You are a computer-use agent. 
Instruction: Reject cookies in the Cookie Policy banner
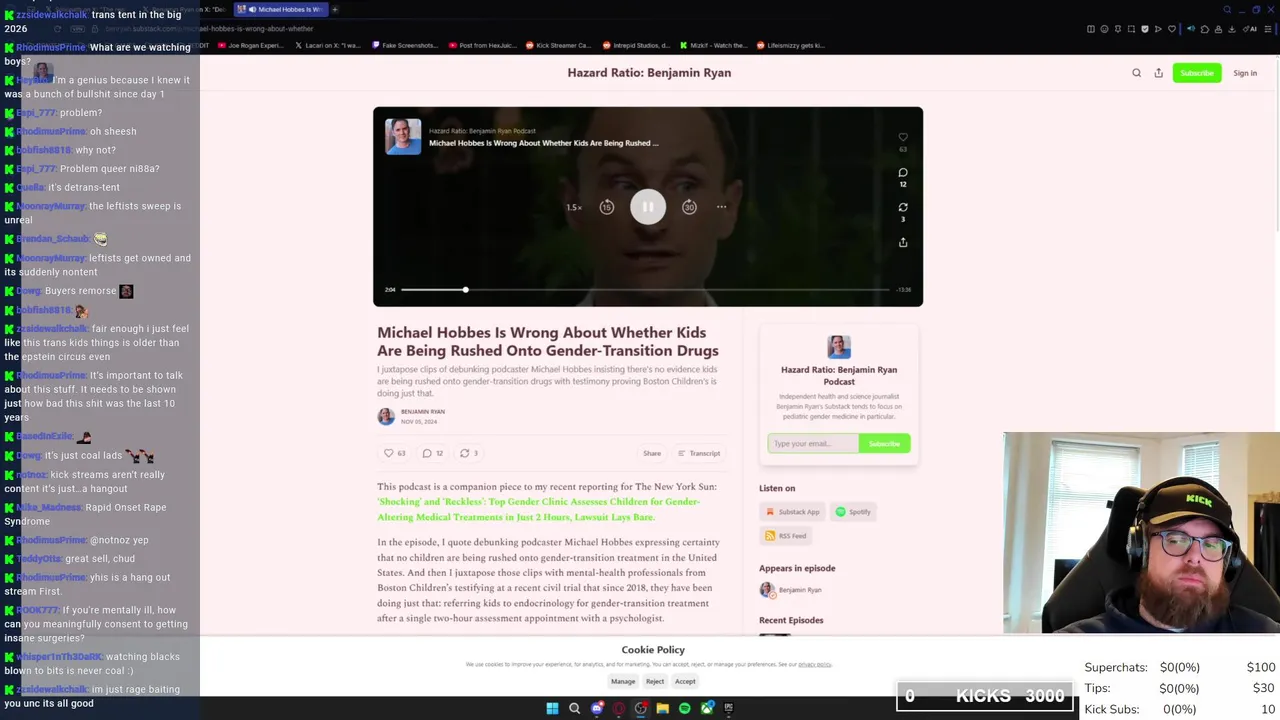point(655,682)
